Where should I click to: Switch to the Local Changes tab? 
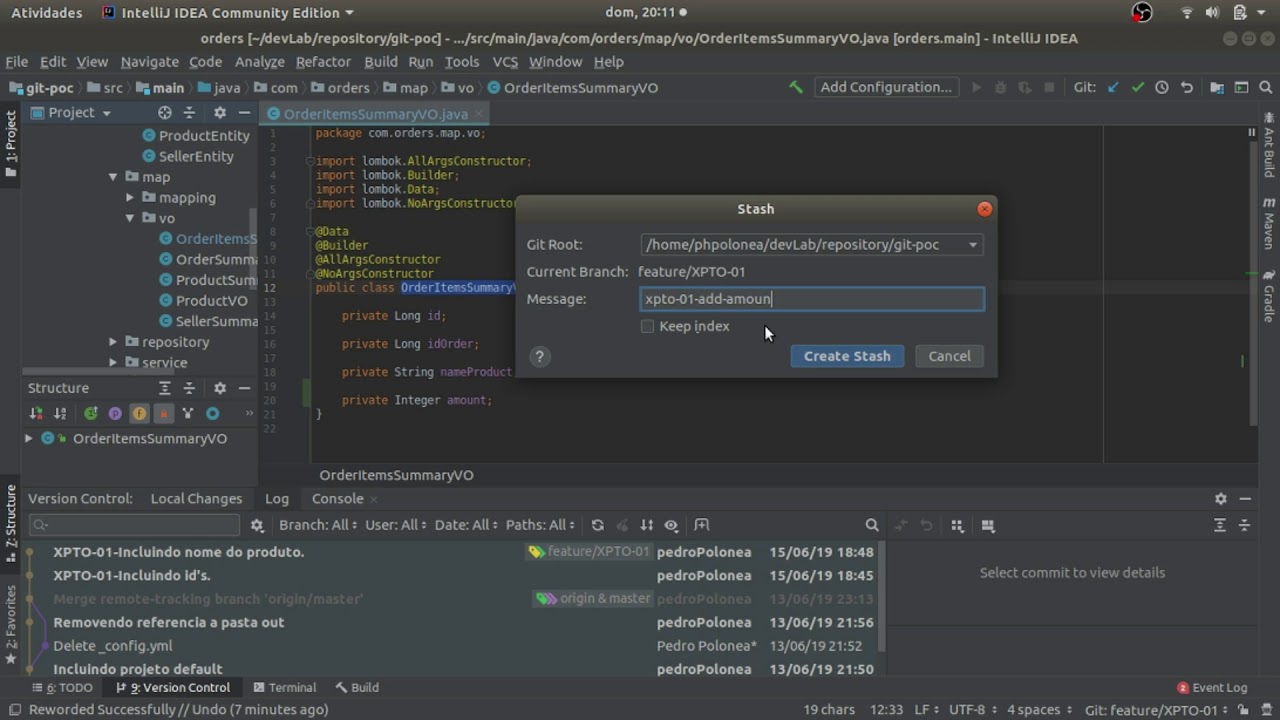point(196,498)
